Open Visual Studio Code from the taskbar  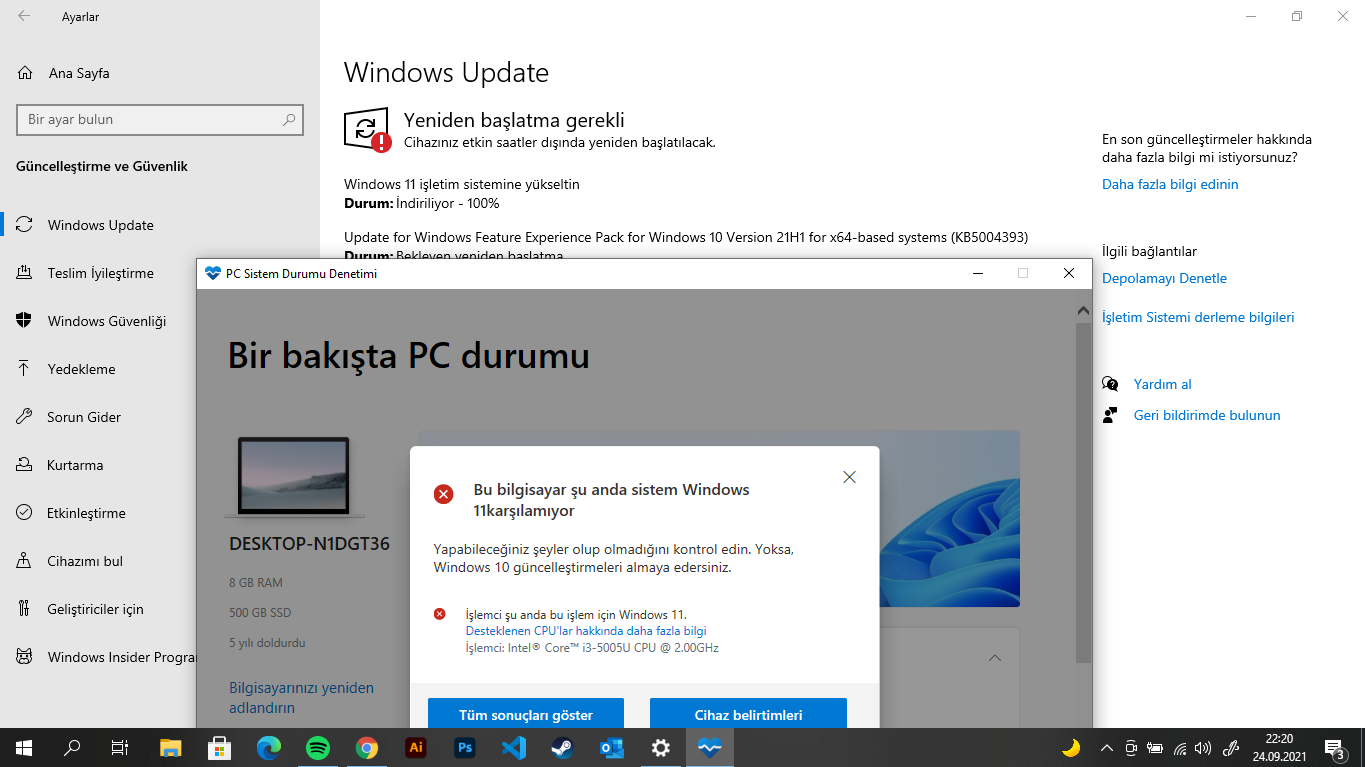point(514,747)
